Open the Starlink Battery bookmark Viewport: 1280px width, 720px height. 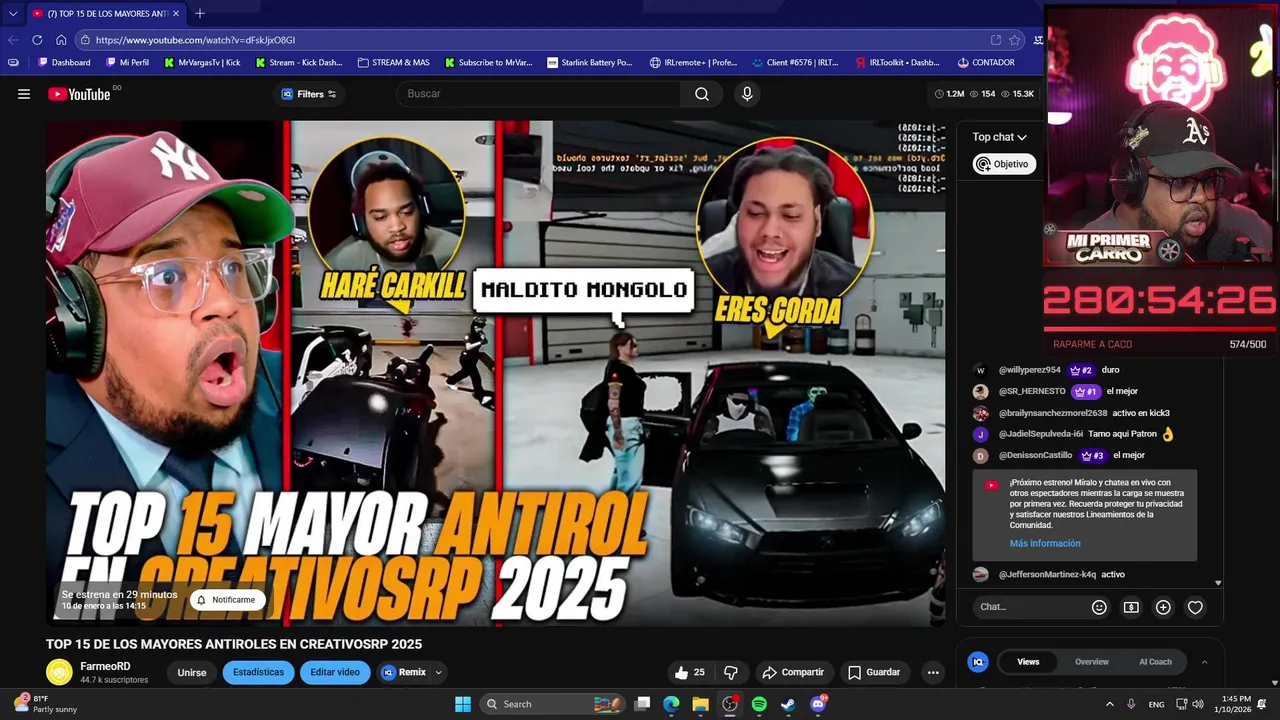590,62
